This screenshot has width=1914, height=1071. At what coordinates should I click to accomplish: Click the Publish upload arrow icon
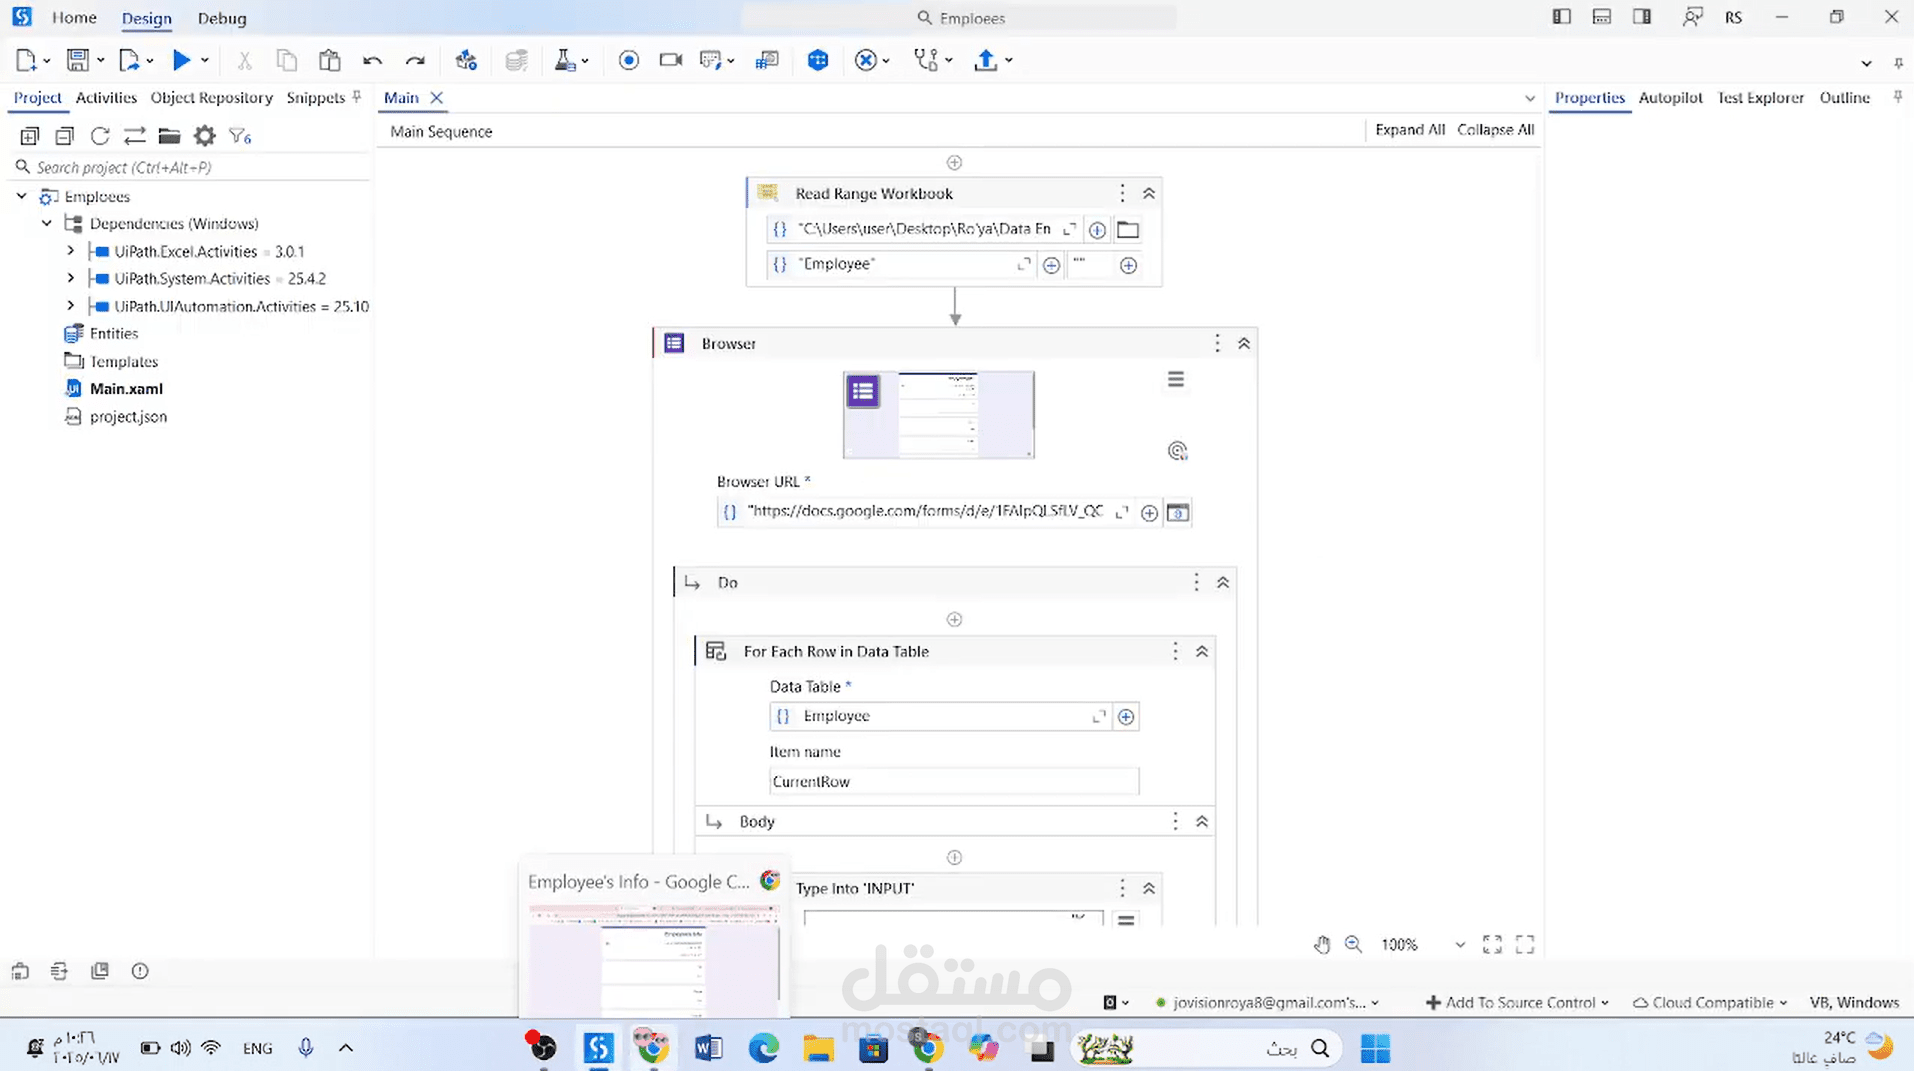986,61
